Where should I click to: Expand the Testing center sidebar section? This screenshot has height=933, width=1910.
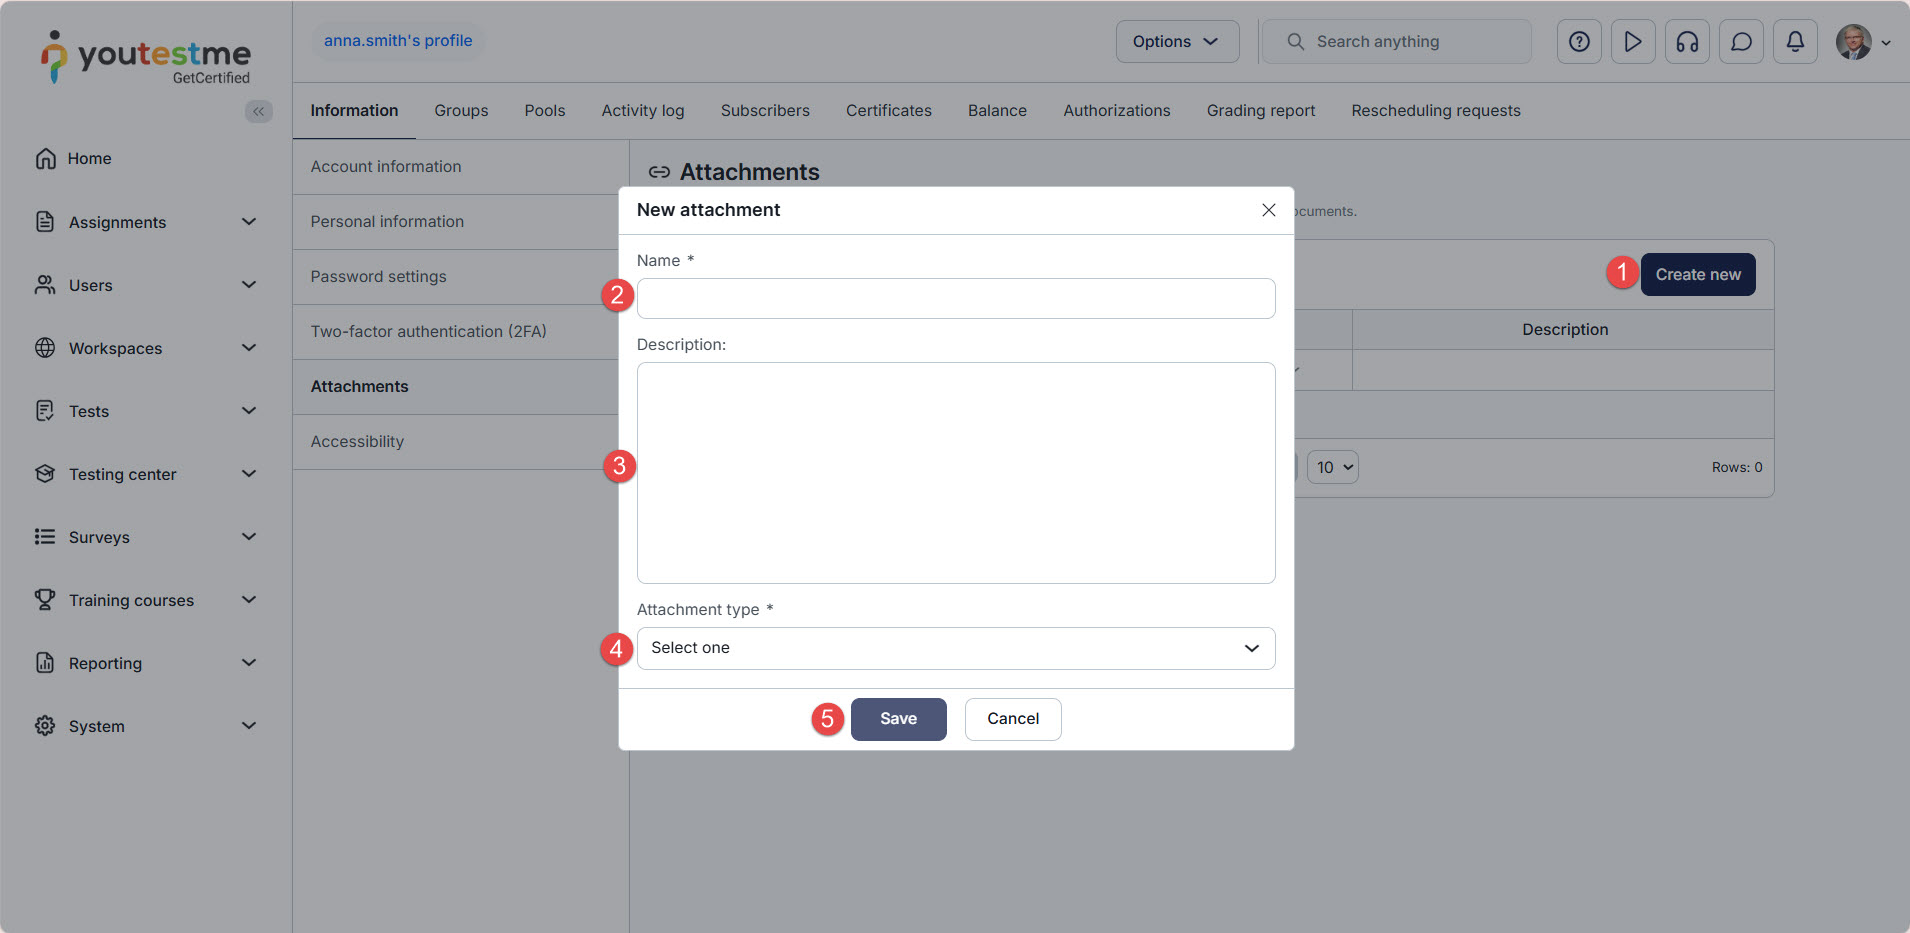249,474
